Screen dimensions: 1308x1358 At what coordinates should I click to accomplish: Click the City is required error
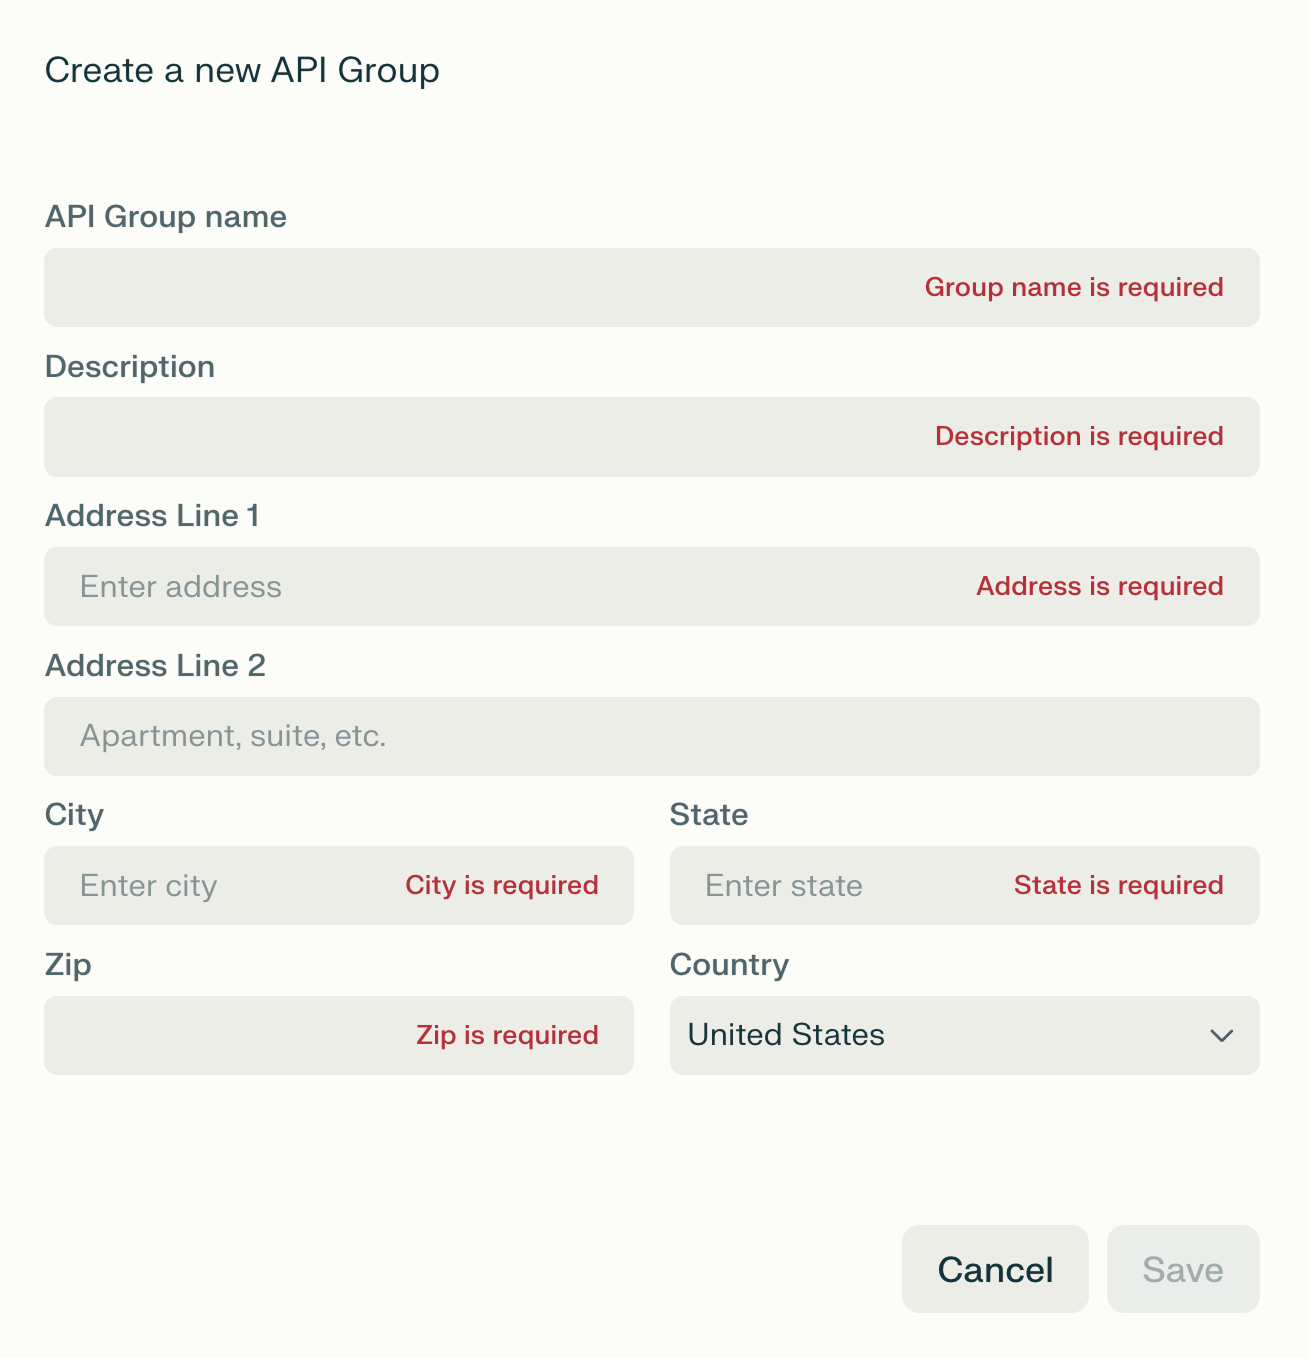tap(501, 885)
